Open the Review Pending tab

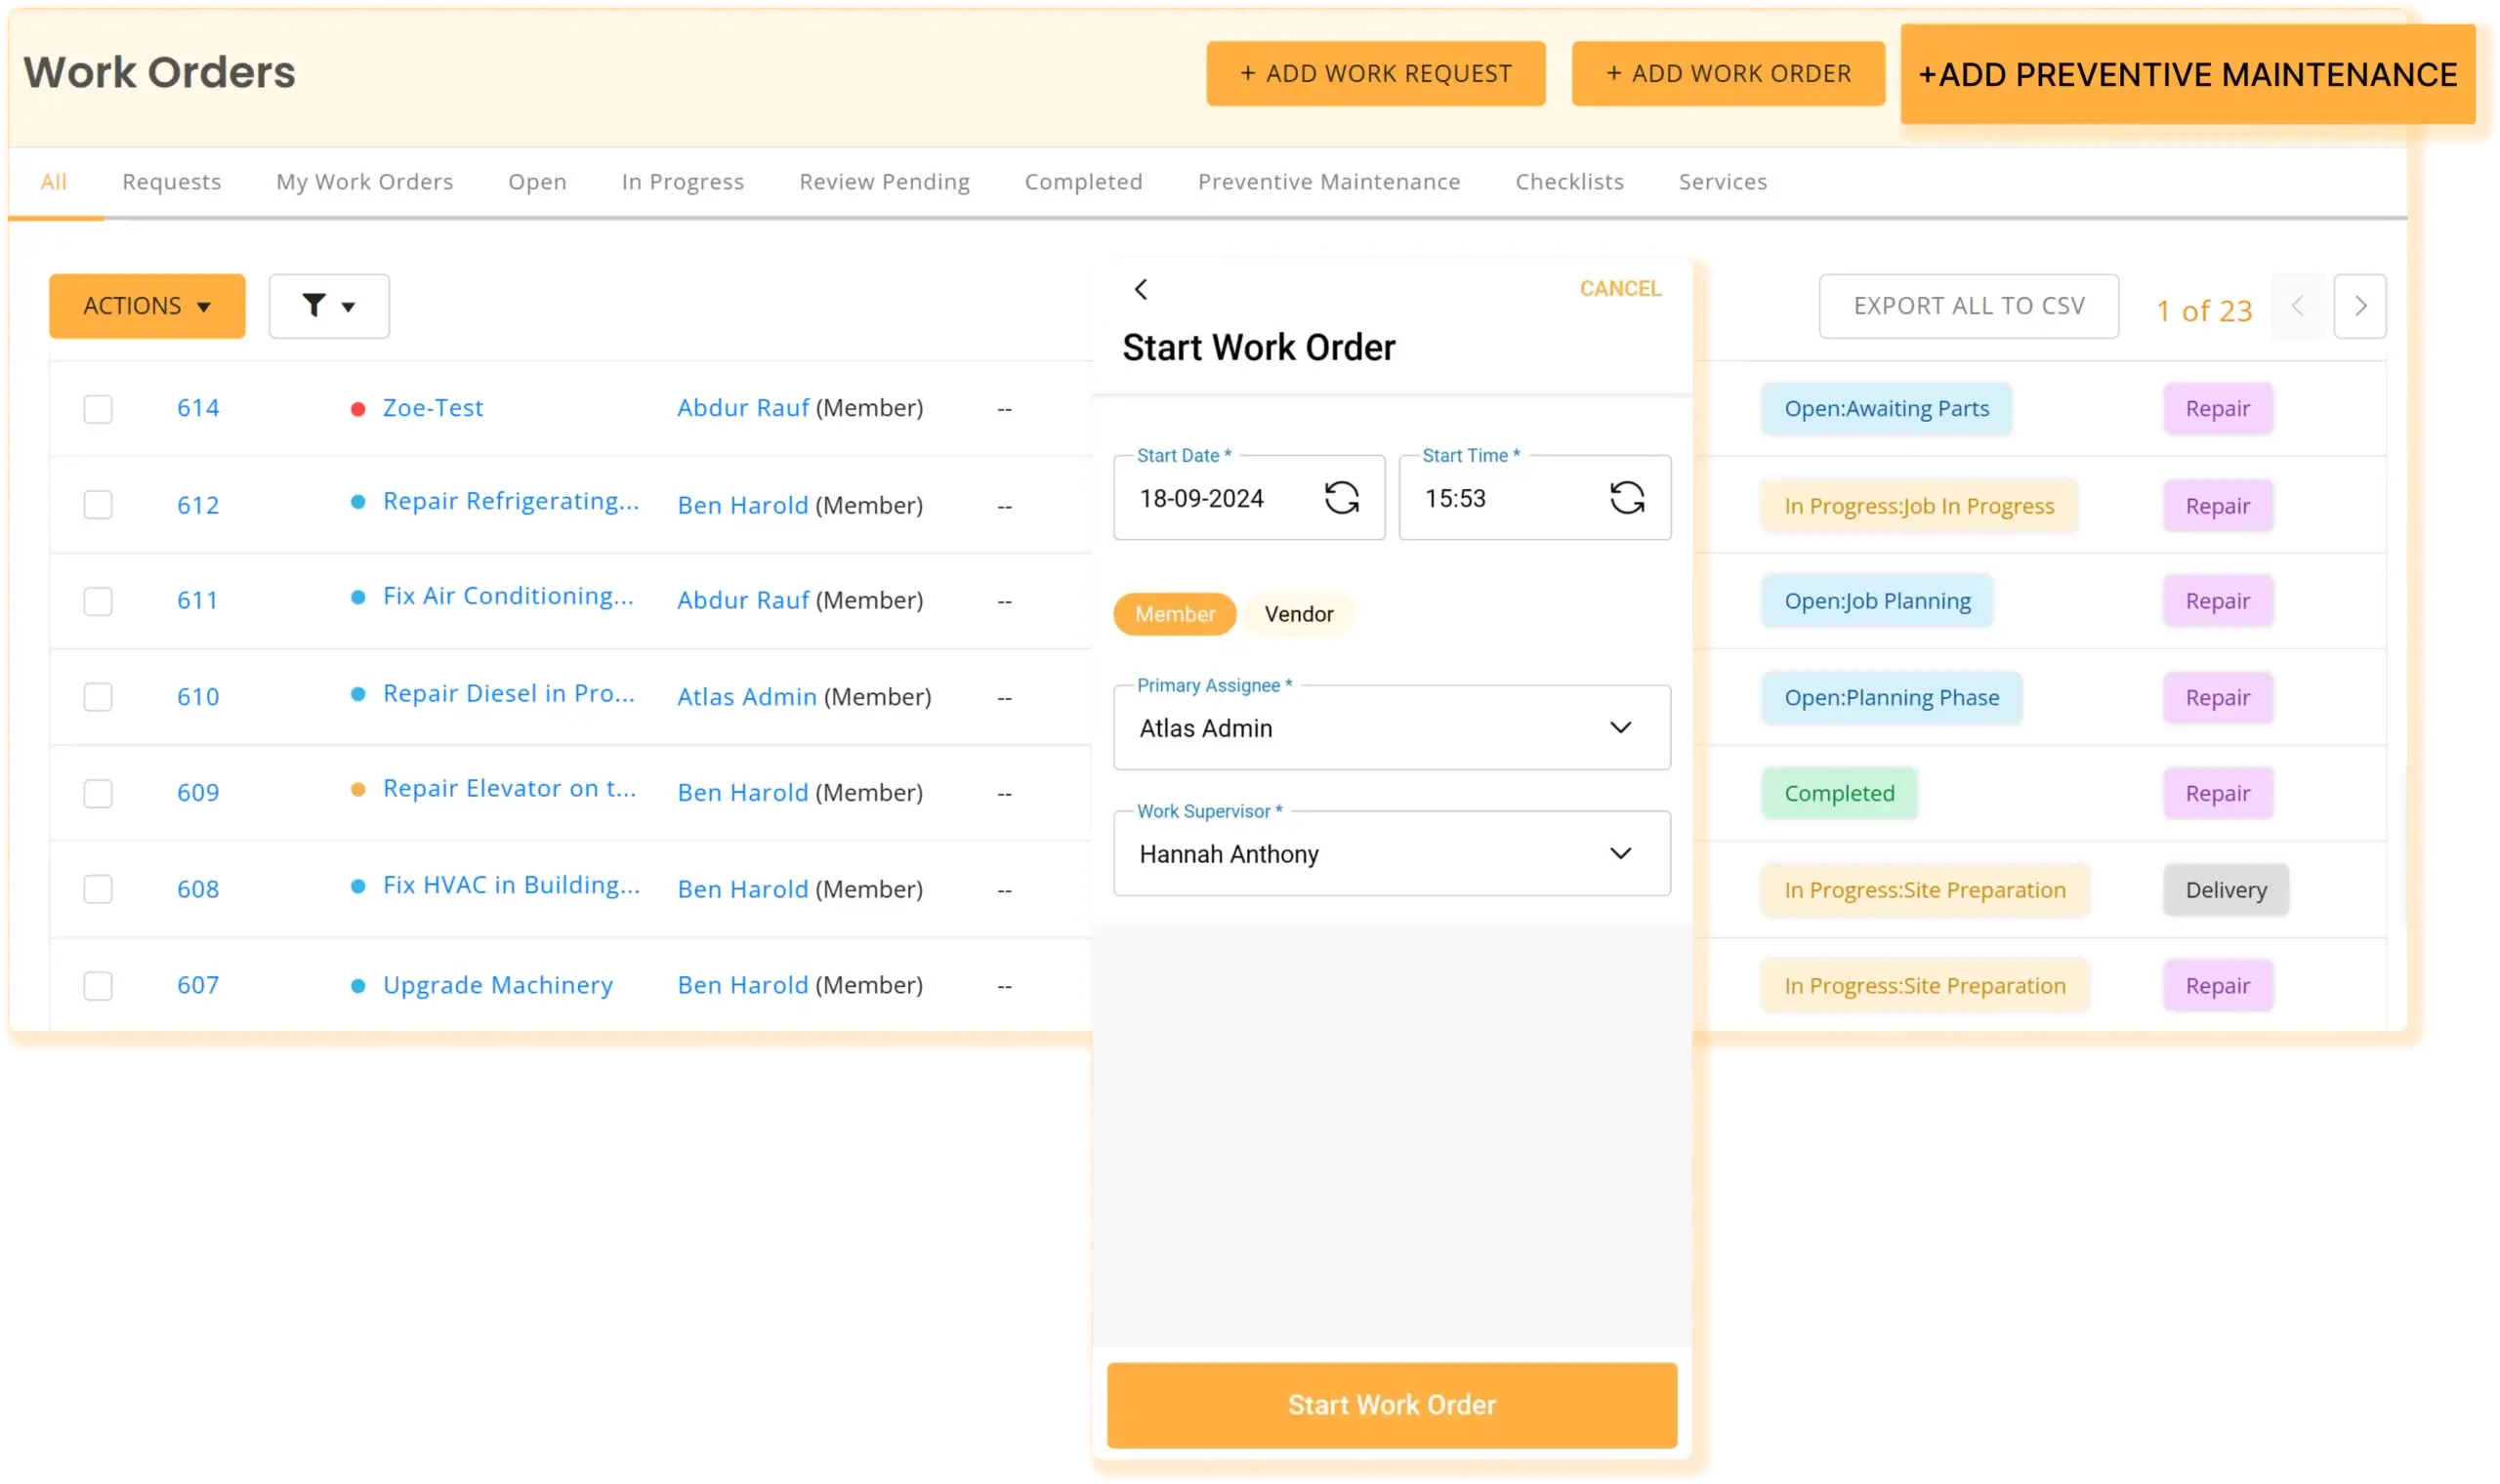coord(884,182)
